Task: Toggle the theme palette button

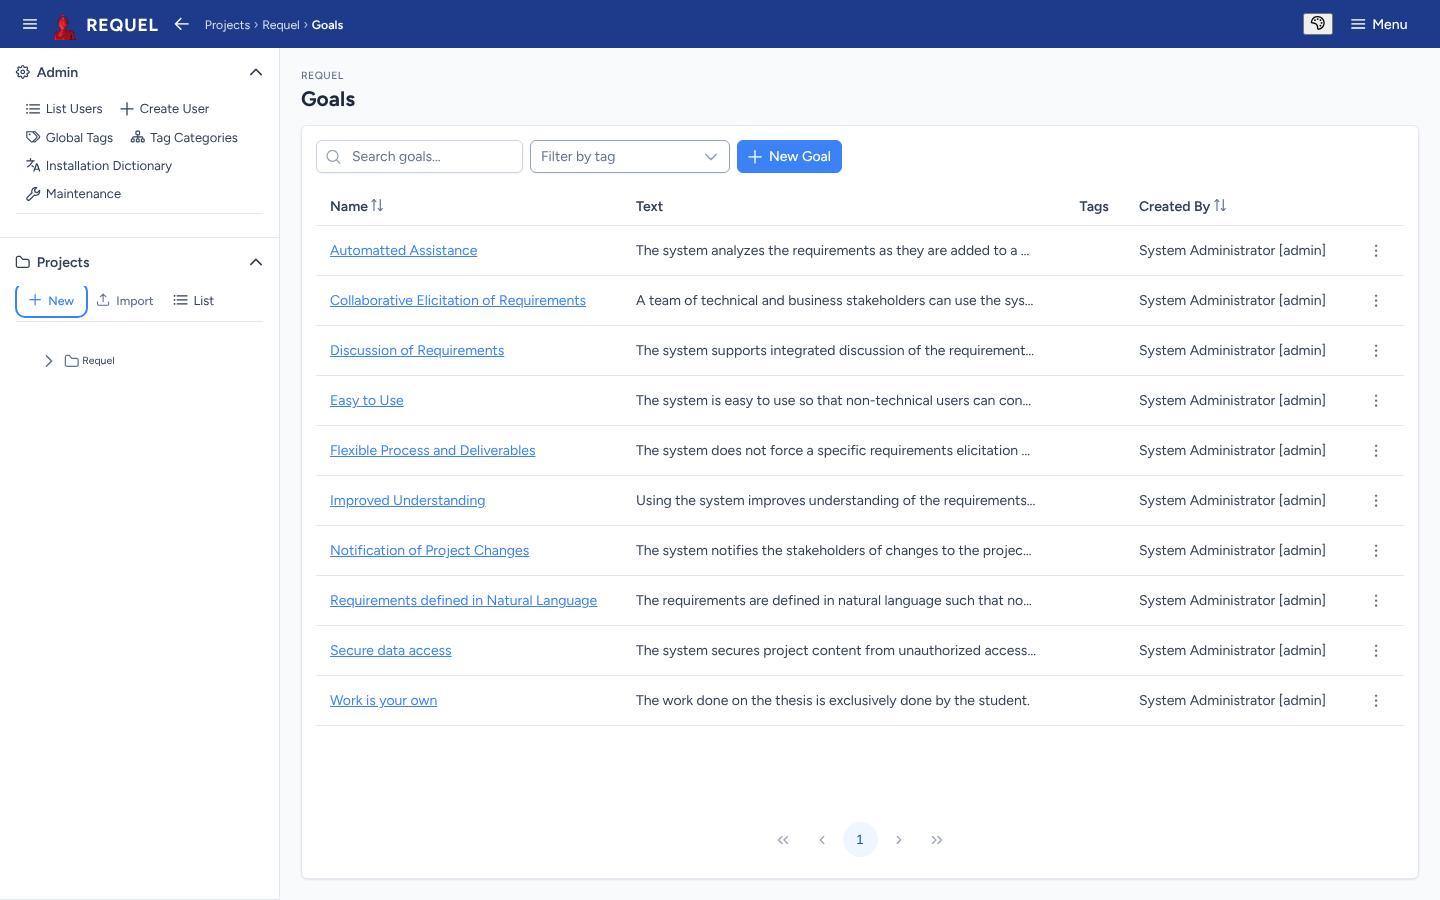Action: coord(1318,24)
